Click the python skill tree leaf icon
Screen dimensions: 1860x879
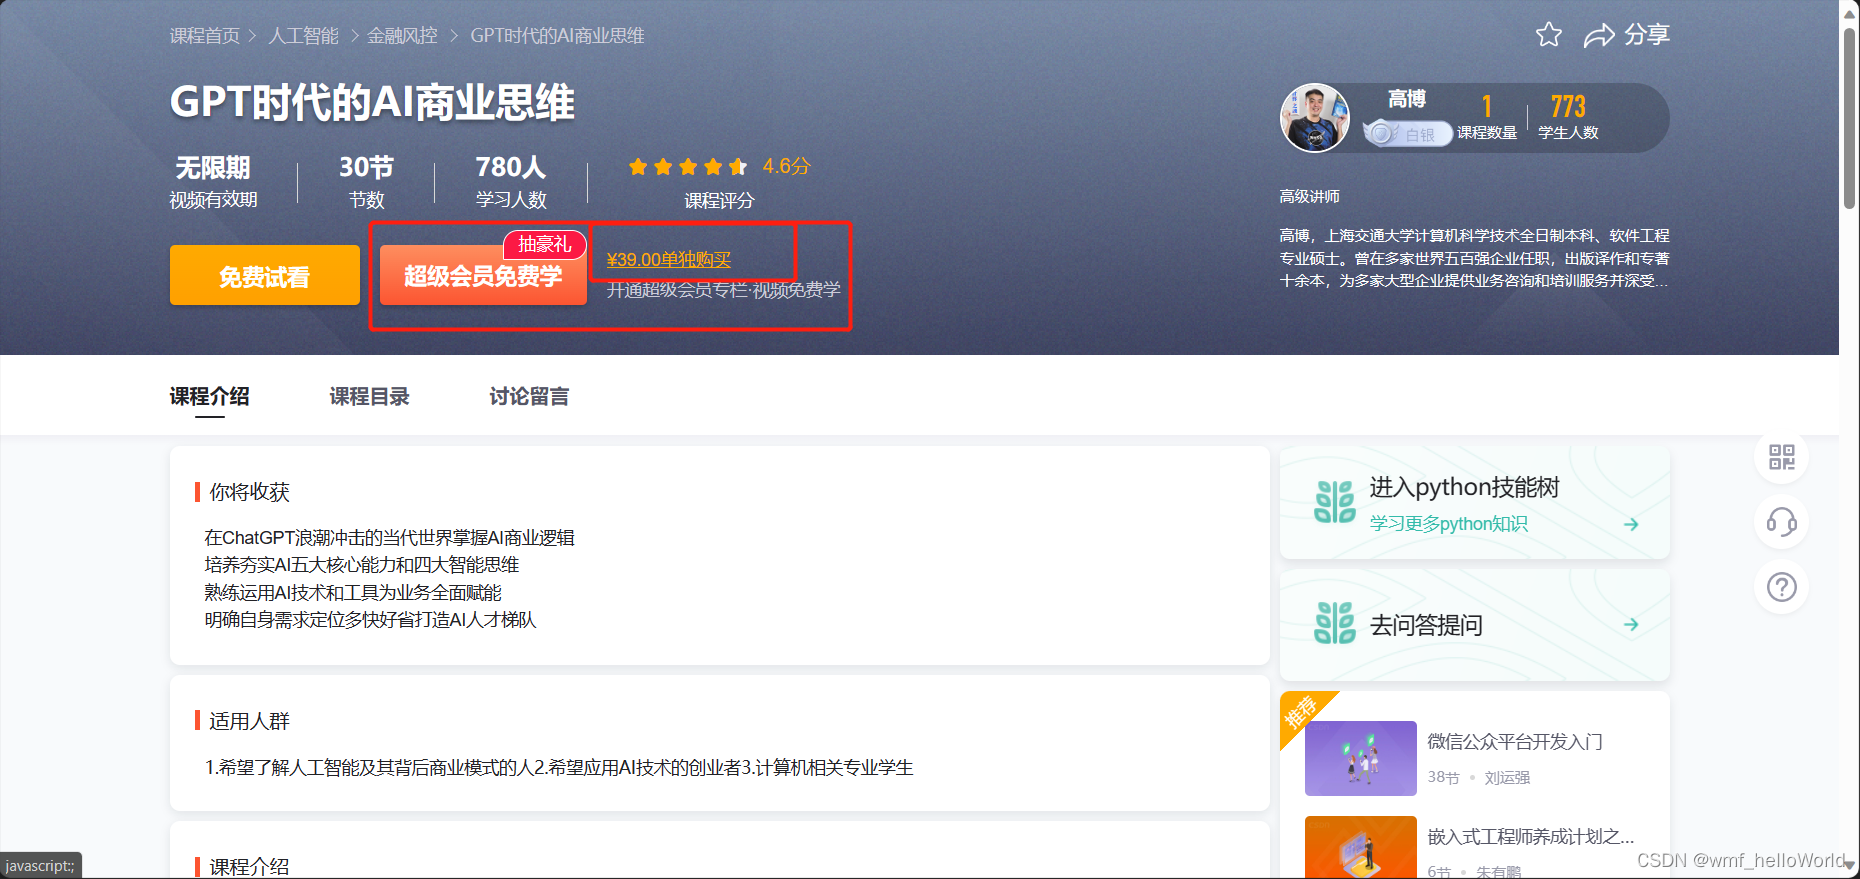pyautogui.click(x=1335, y=502)
